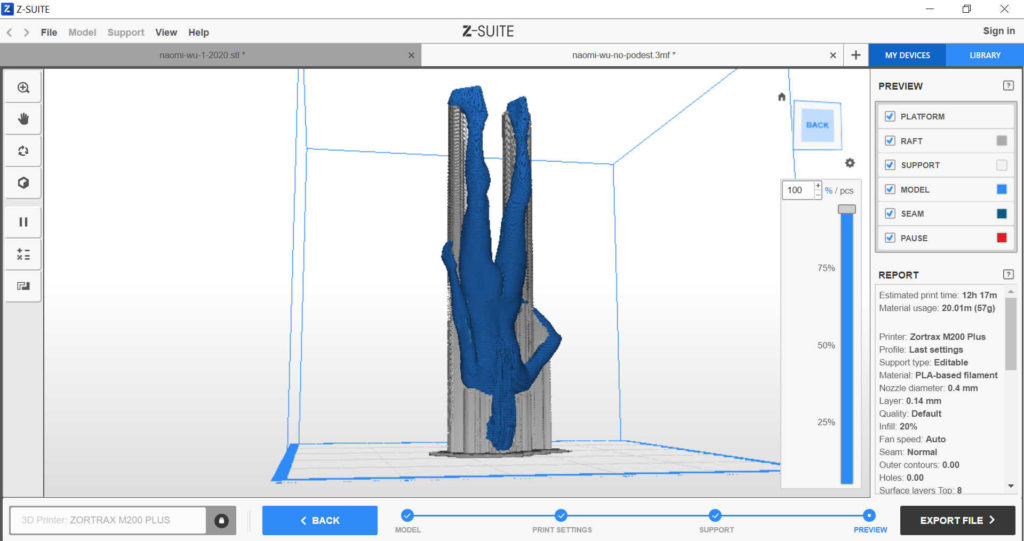
Task: Go to PREVIEW step in workflow
Action: click(870, 516)
